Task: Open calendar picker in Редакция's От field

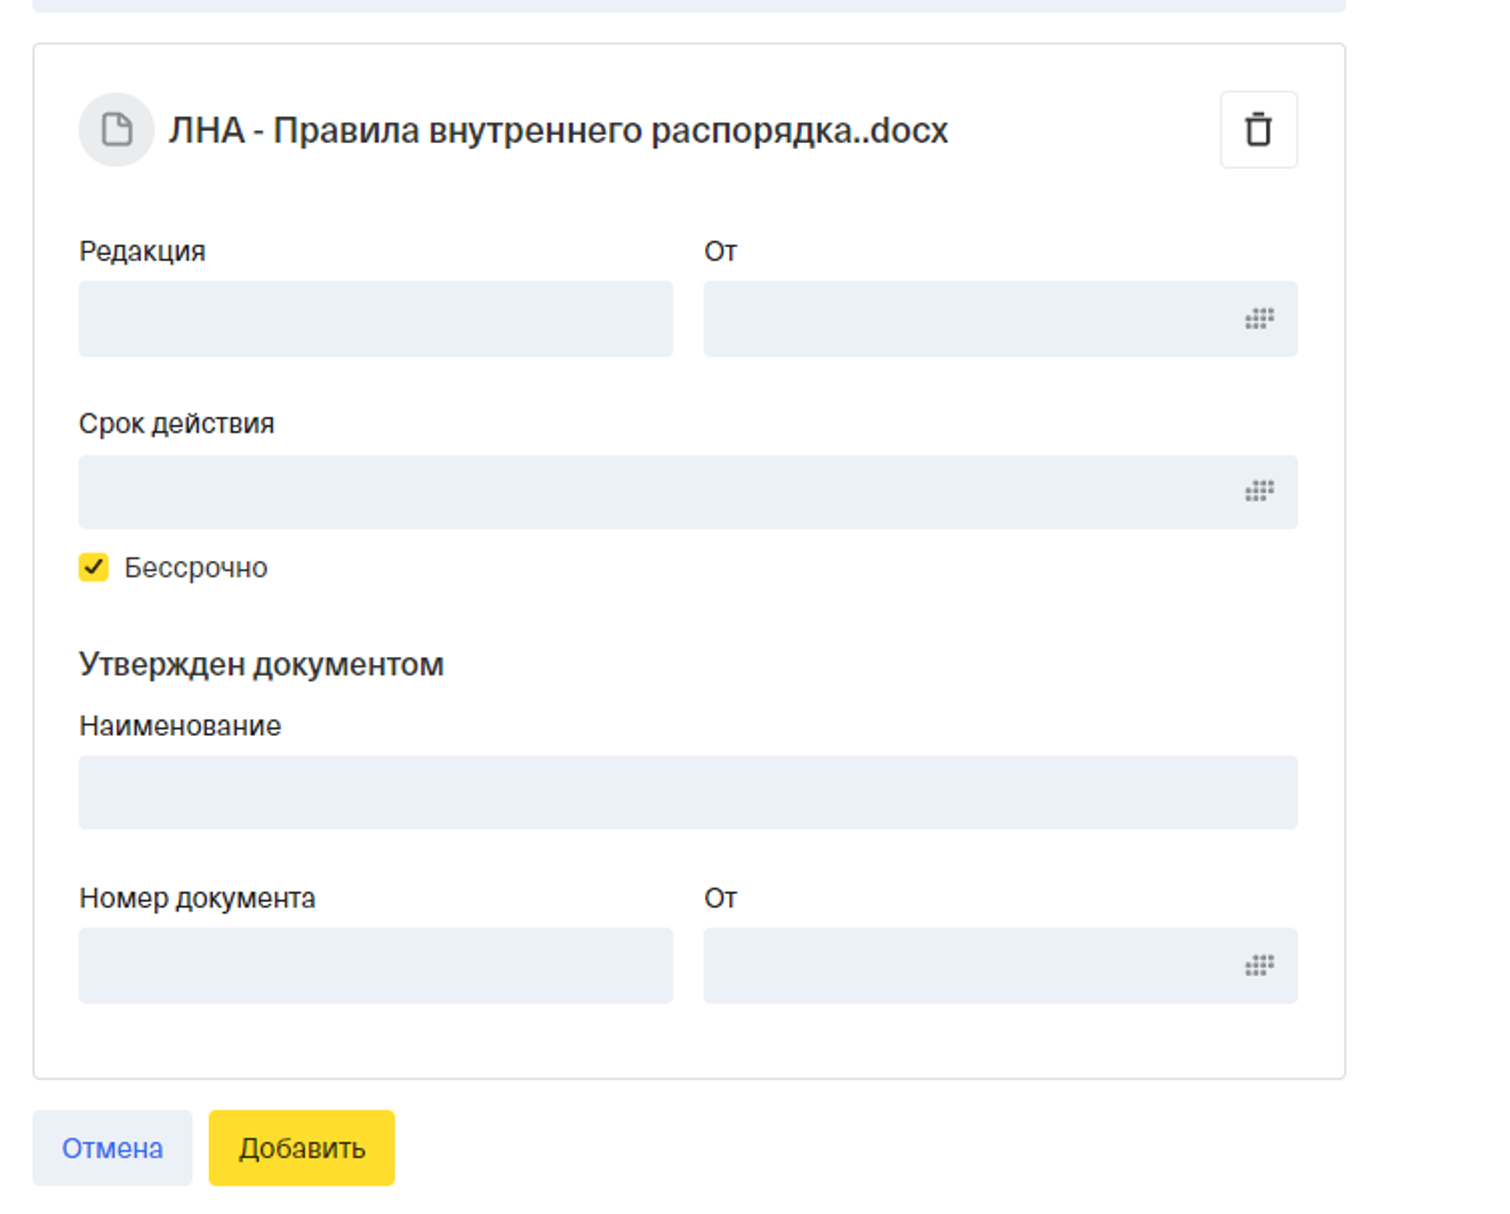Action: [x=1258, y=319]
